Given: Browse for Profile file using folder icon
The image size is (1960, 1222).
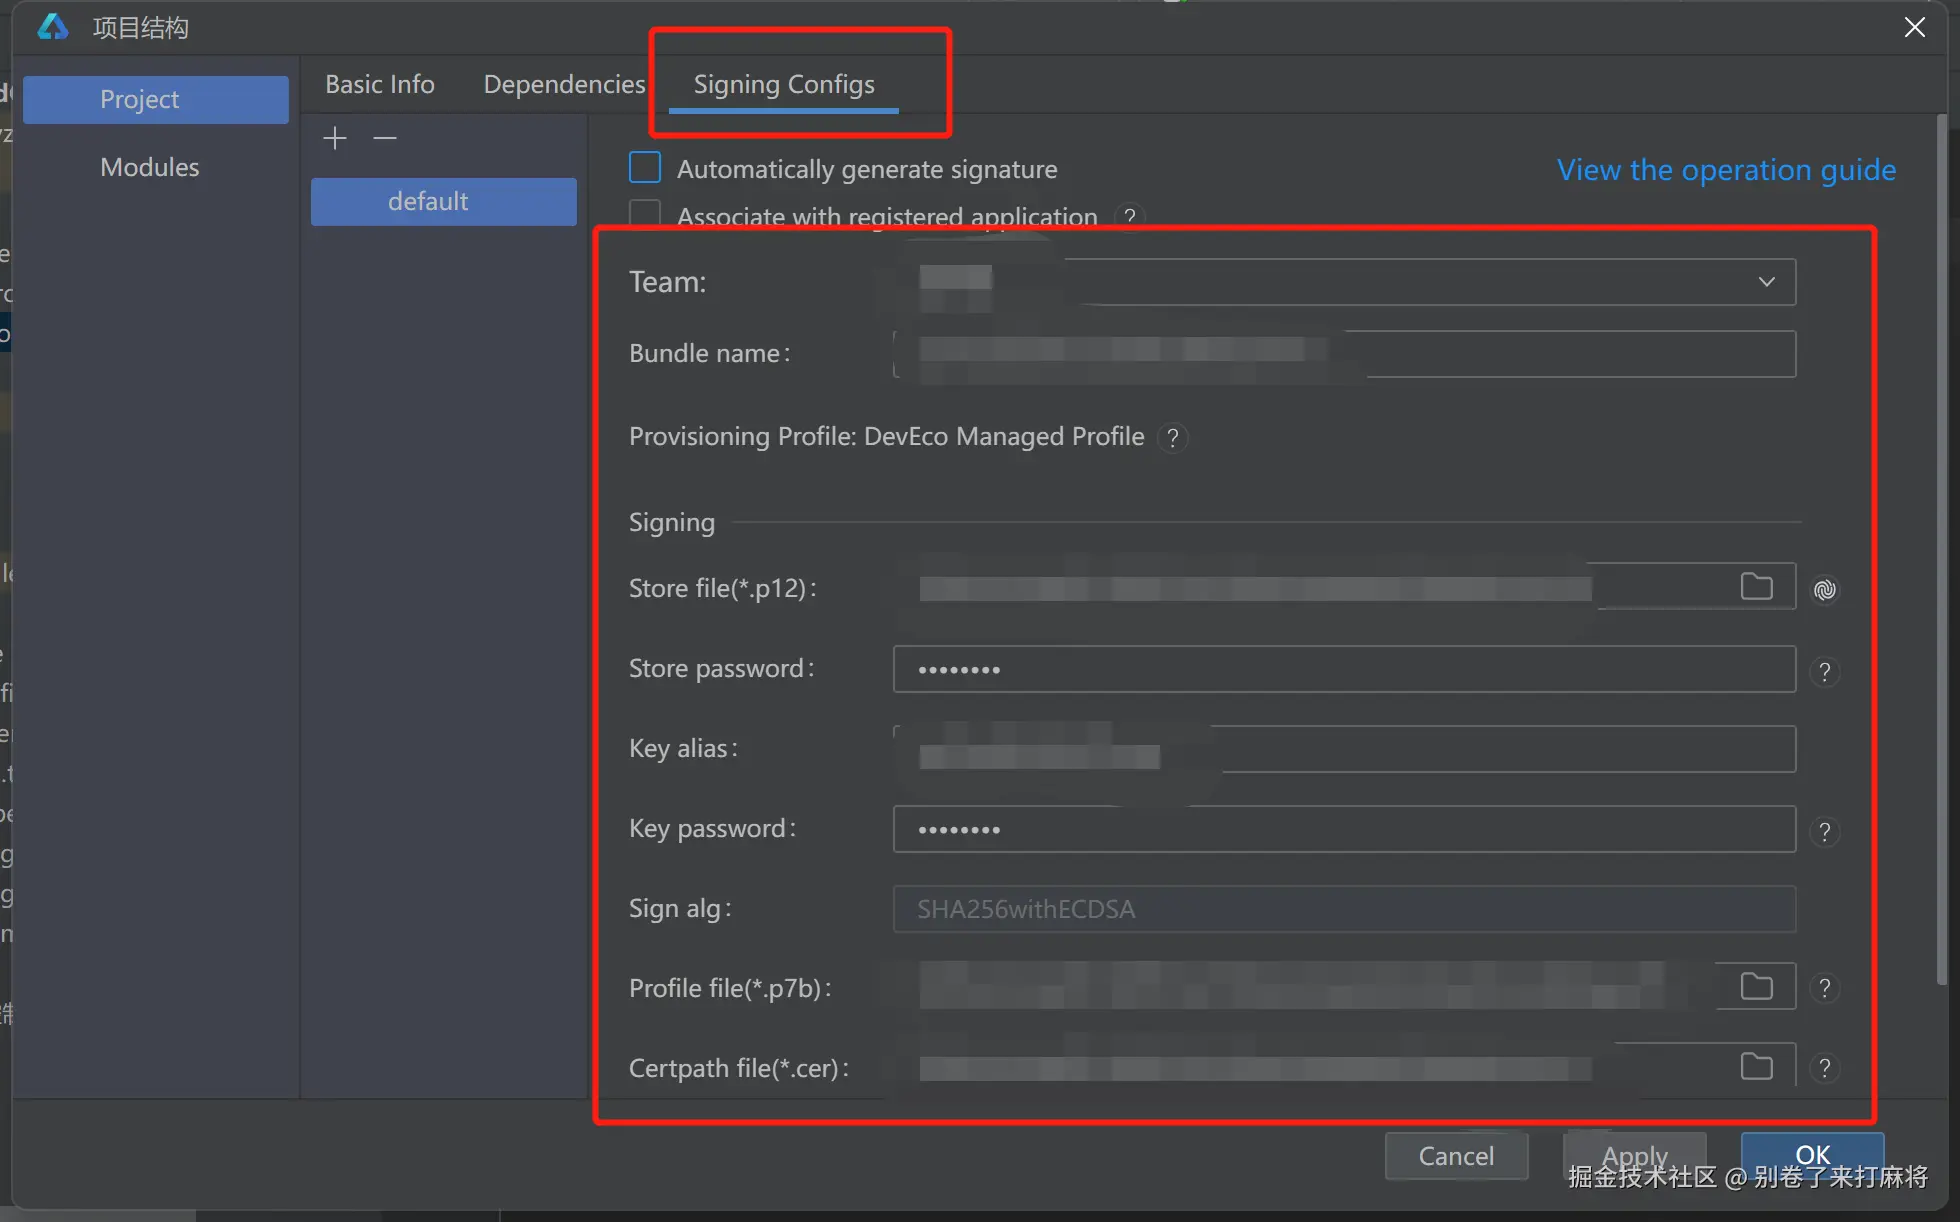Looking at the screenshot, I should tap(1756, 987).
